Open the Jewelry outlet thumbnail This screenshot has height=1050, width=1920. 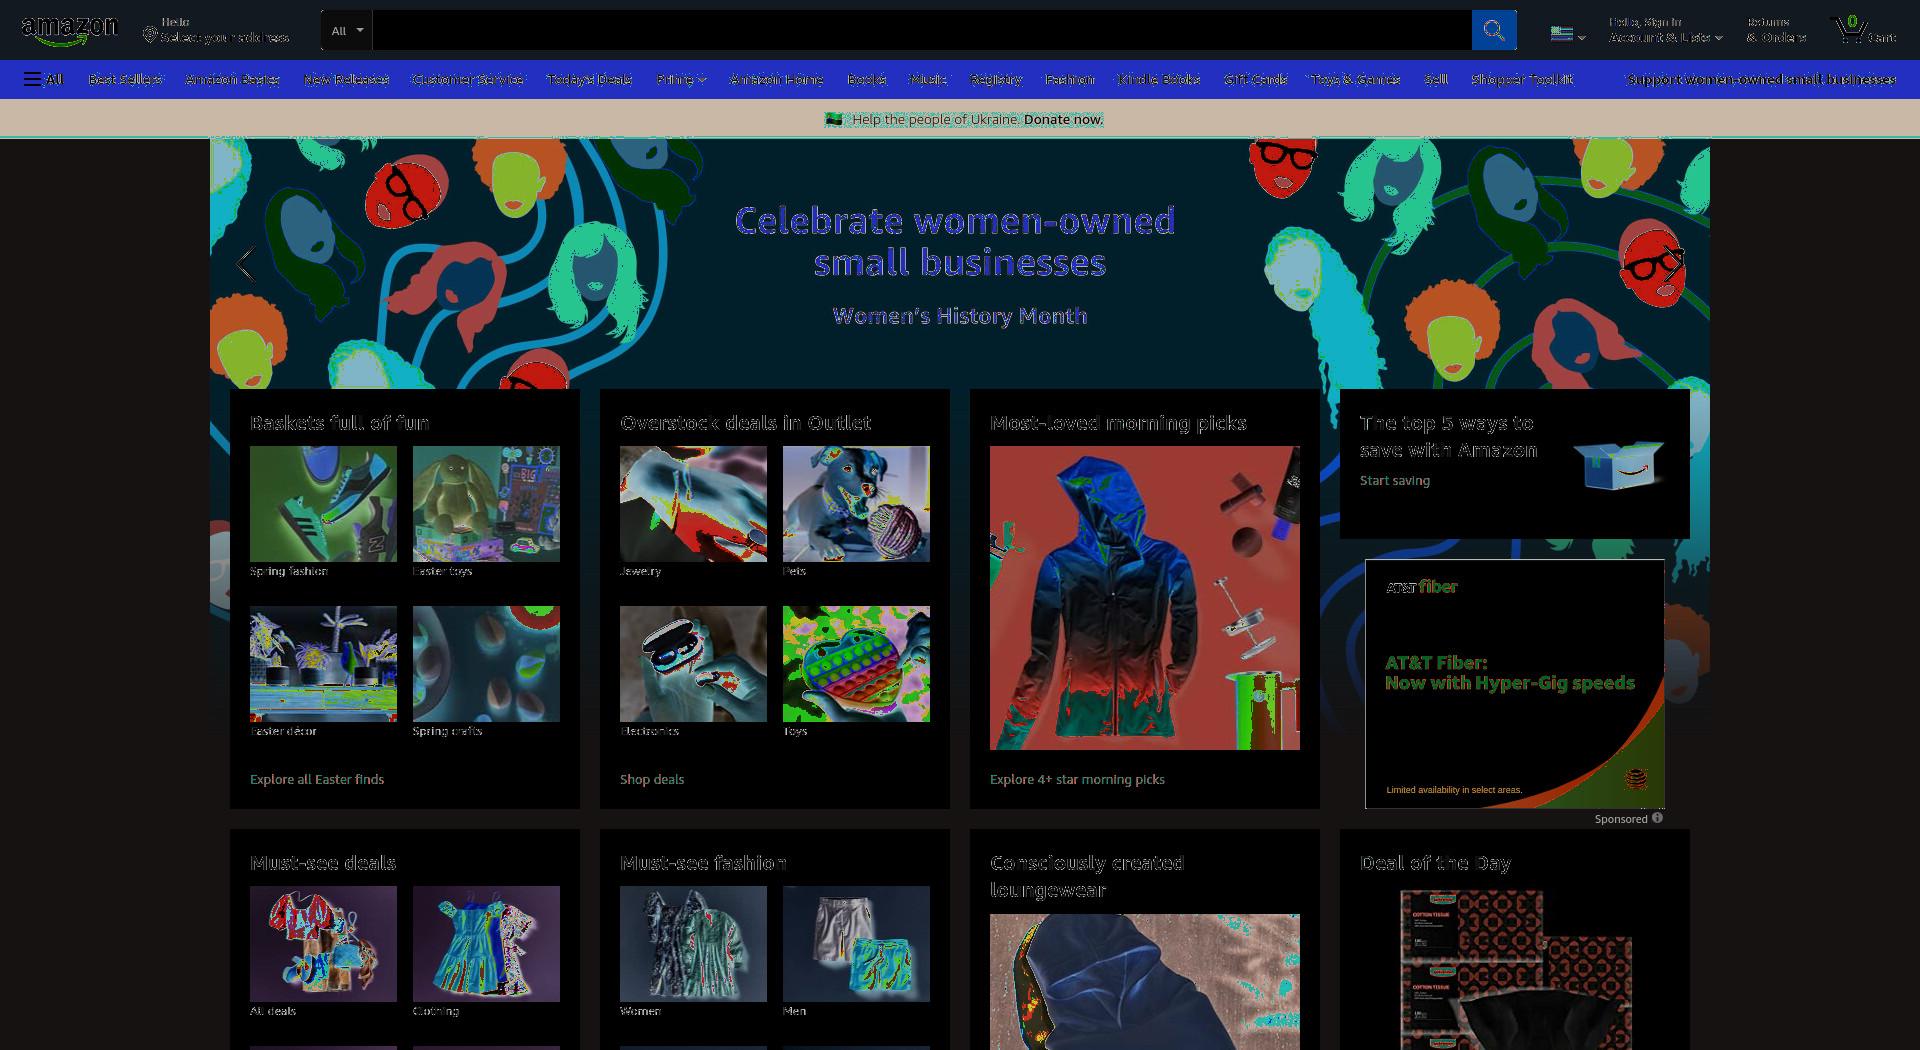coord(693,504)
